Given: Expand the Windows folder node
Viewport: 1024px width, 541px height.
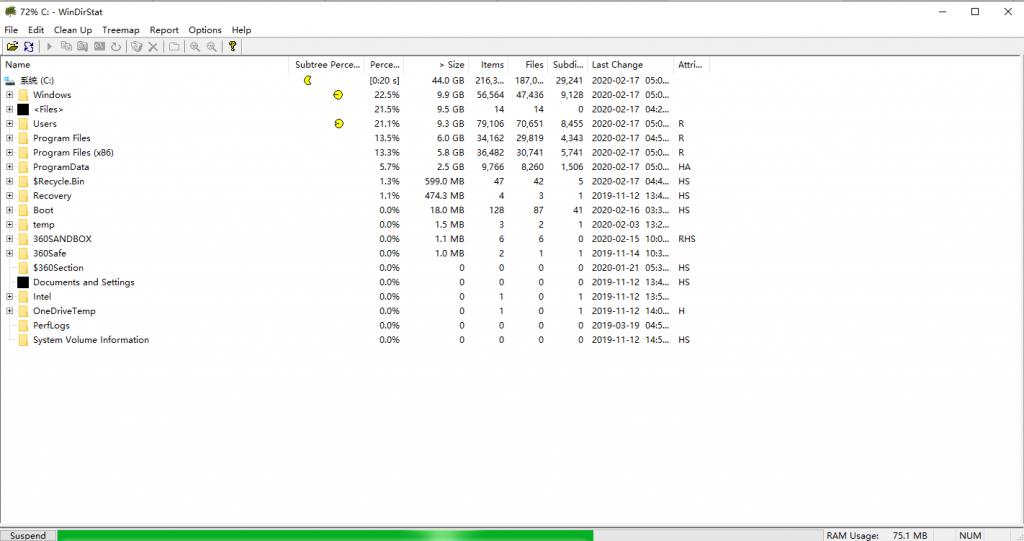Looking at the screenshot, I should (10, 95).
